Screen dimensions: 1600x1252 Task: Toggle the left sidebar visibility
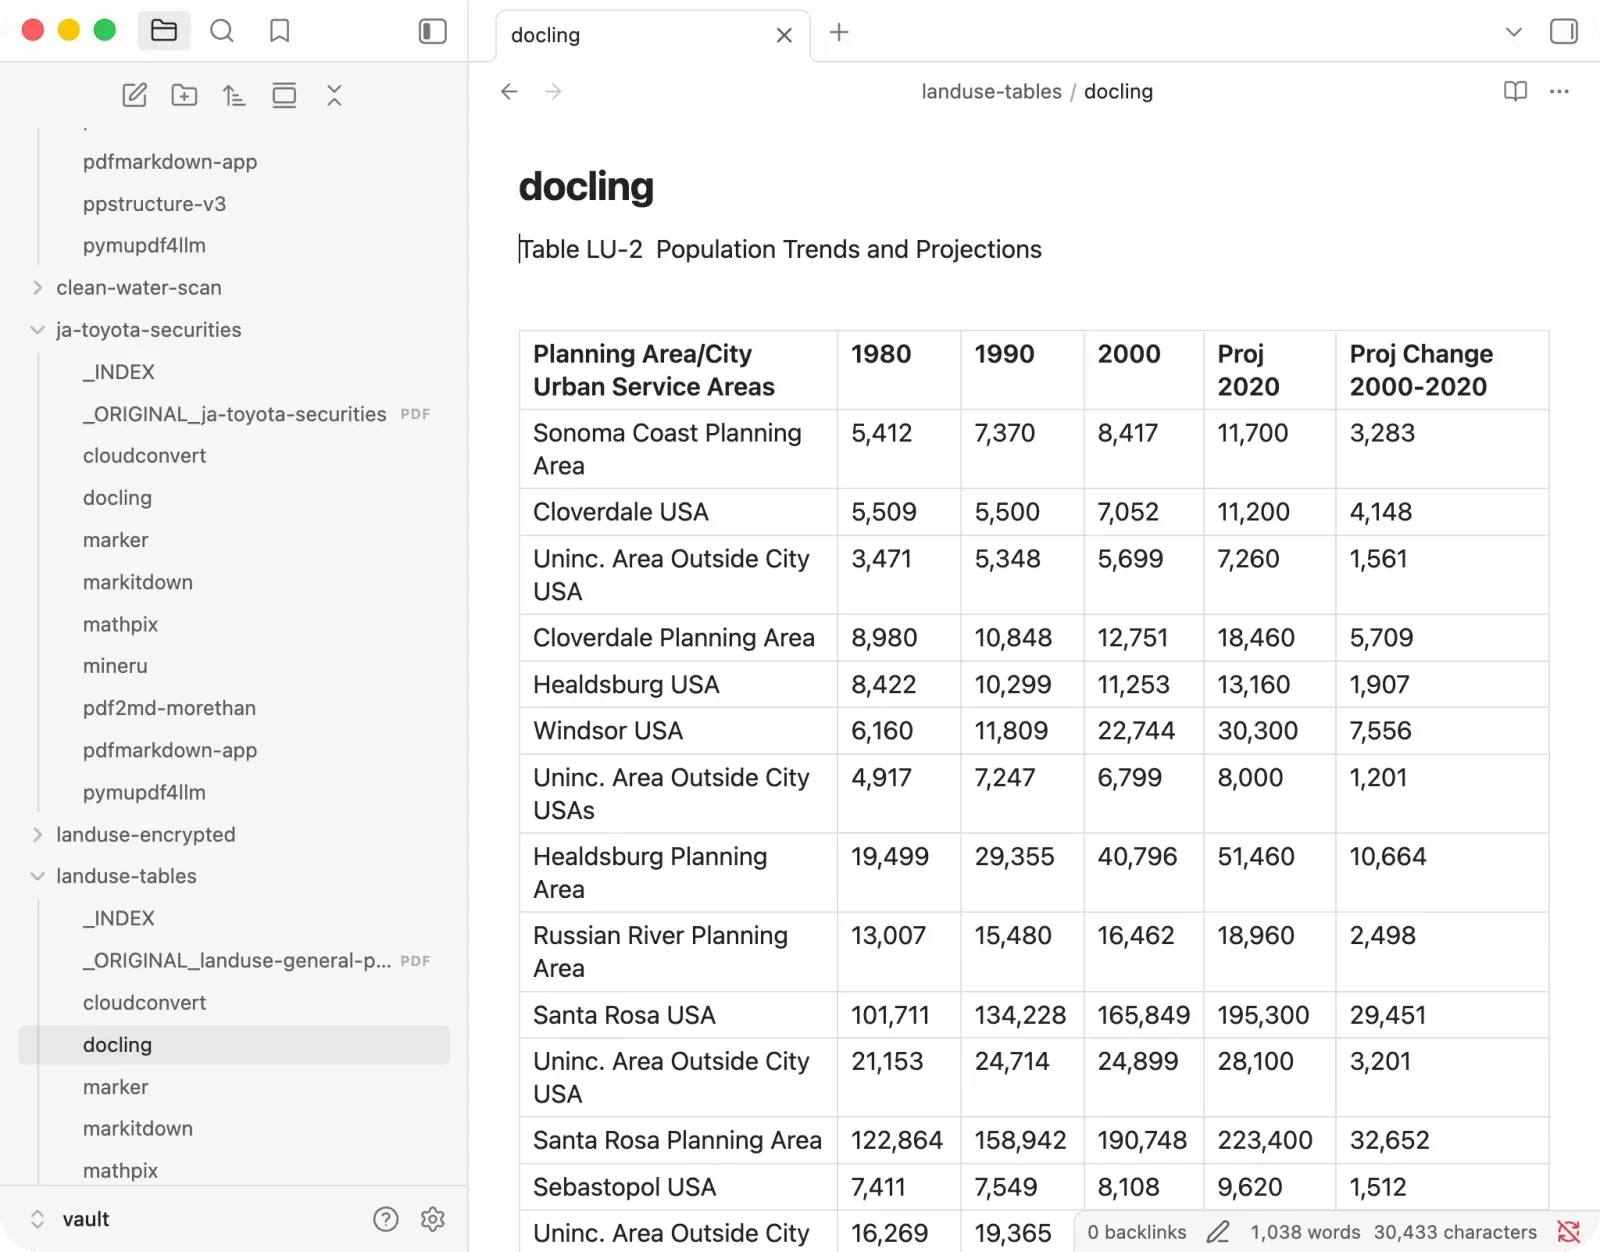click(433, 31)
